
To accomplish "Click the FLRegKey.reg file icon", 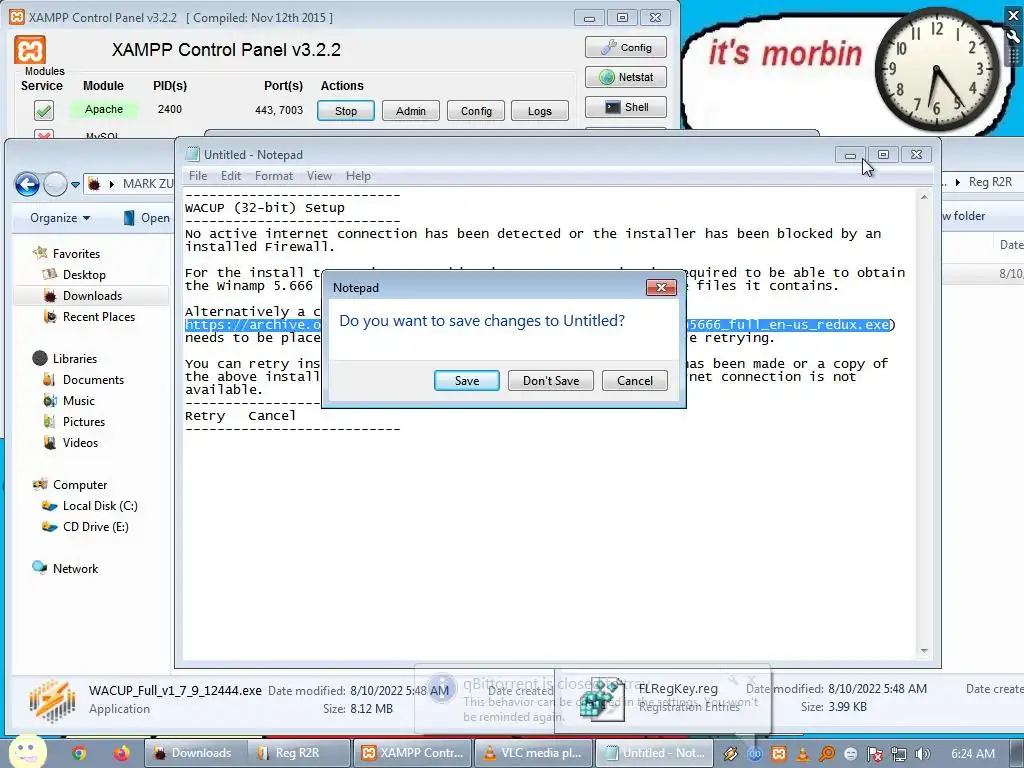I will coord(602,700).
